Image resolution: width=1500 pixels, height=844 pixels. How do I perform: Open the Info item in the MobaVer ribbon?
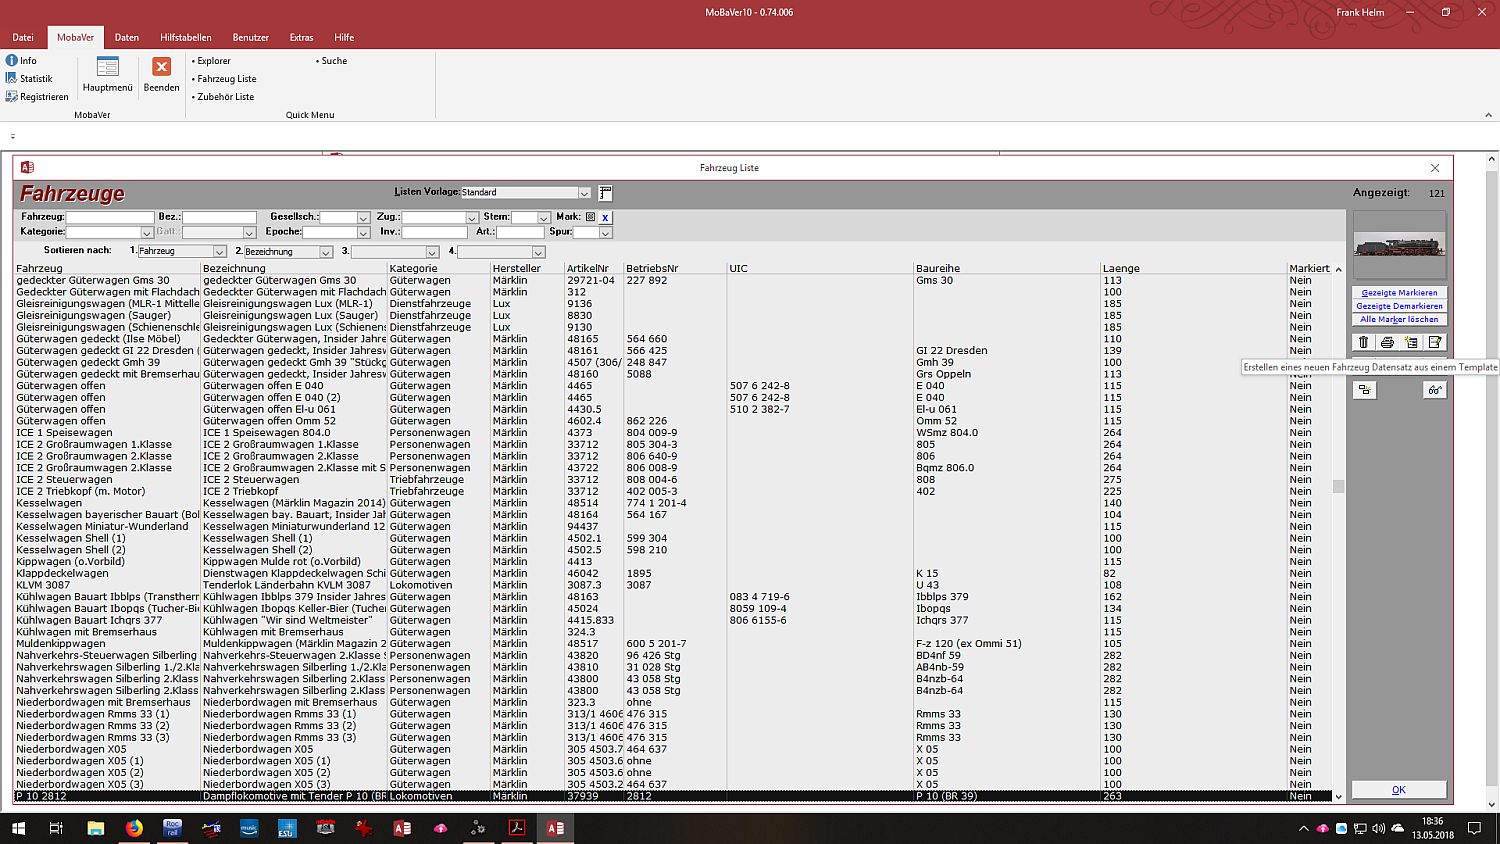pos(21,61)
